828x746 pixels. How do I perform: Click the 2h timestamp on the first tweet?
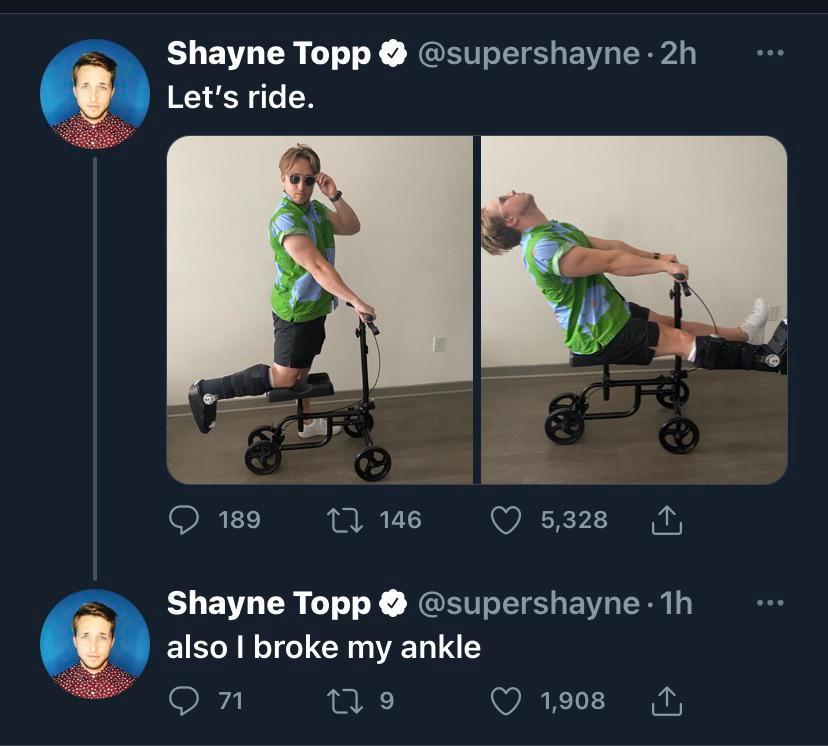click(x=678, y=54)
